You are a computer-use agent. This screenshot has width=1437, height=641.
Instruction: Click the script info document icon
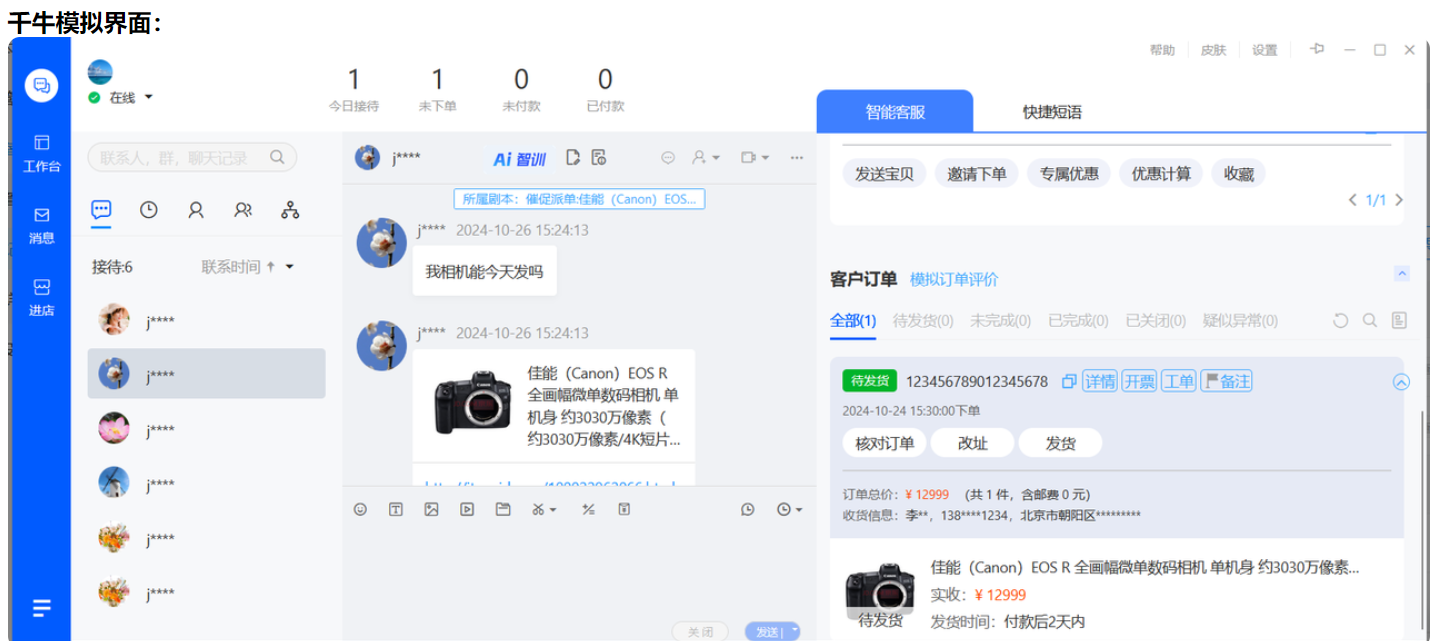599,157
